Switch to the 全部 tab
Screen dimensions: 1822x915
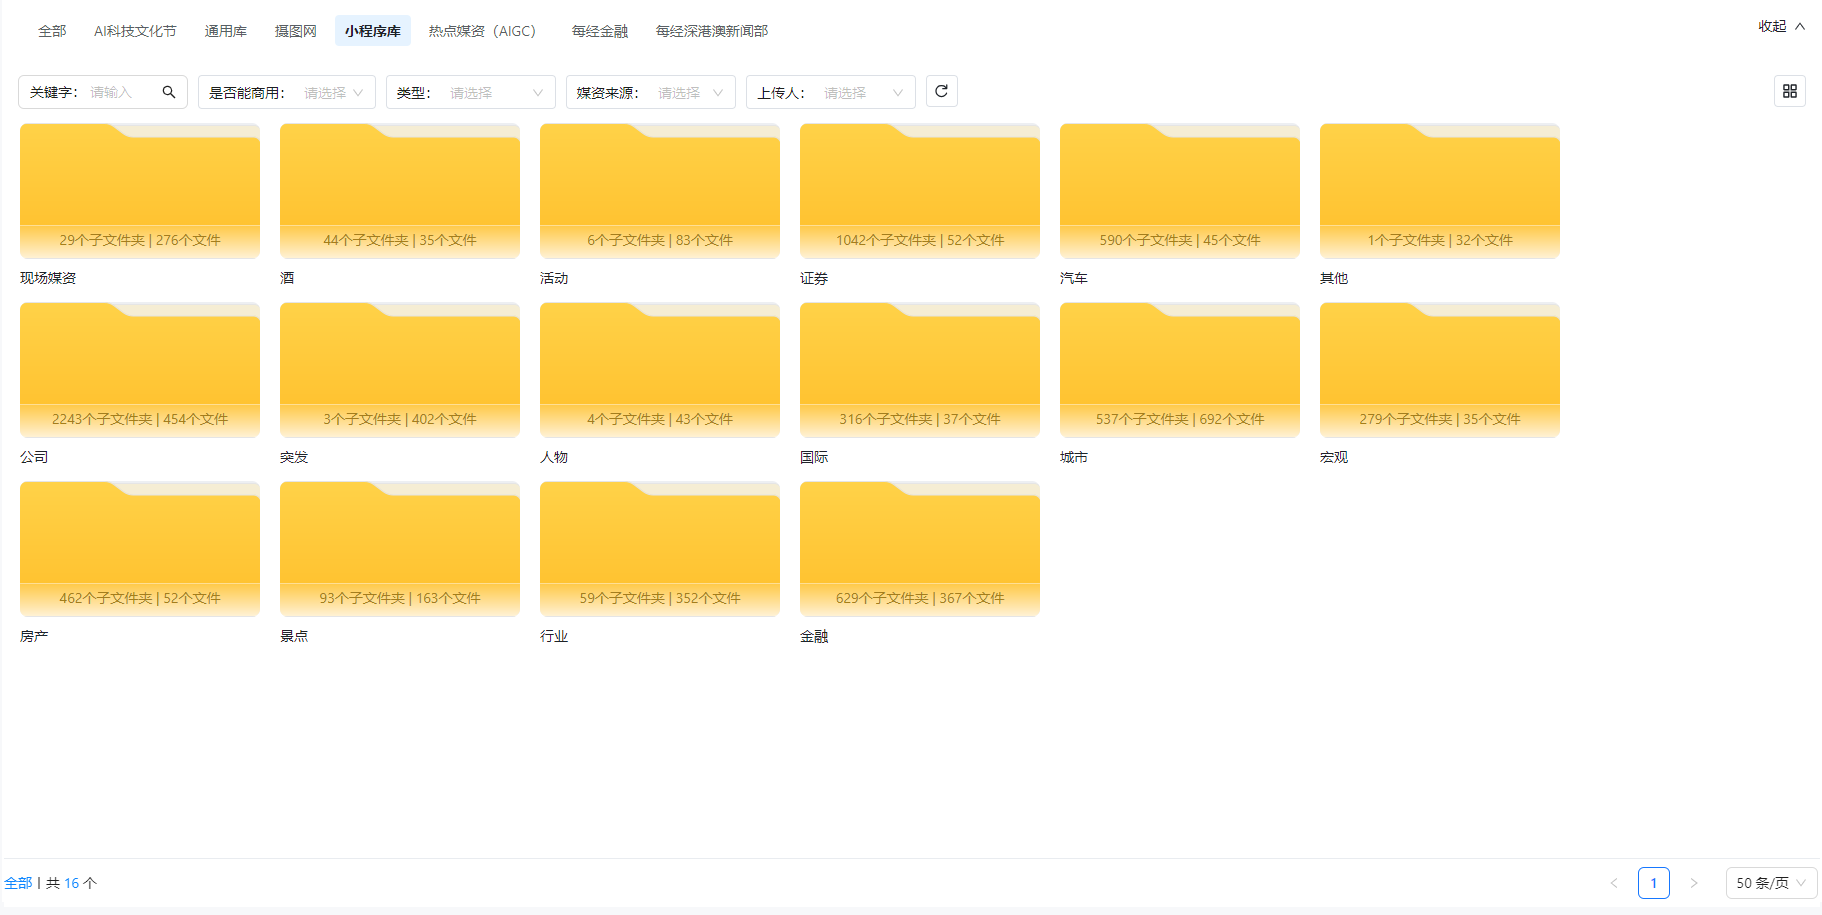(x=52, y=31)
